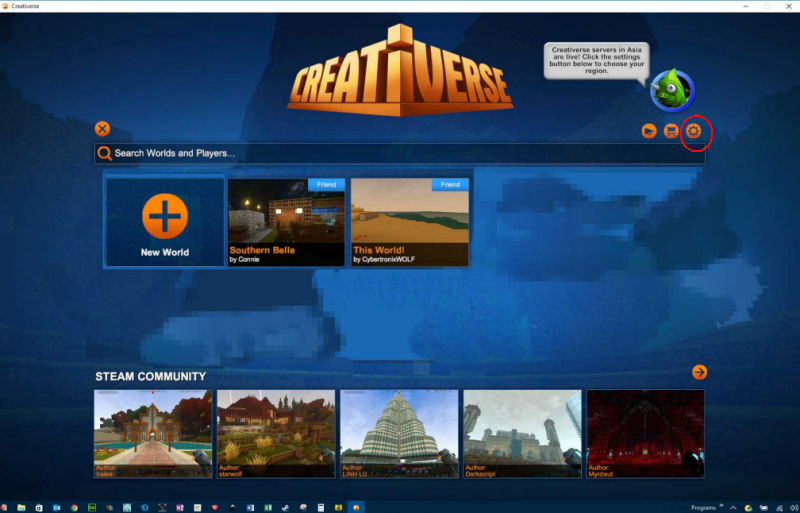800x513 pixels.
Task: Open the Southern Belle world by Connie
Action: point(286,222)
